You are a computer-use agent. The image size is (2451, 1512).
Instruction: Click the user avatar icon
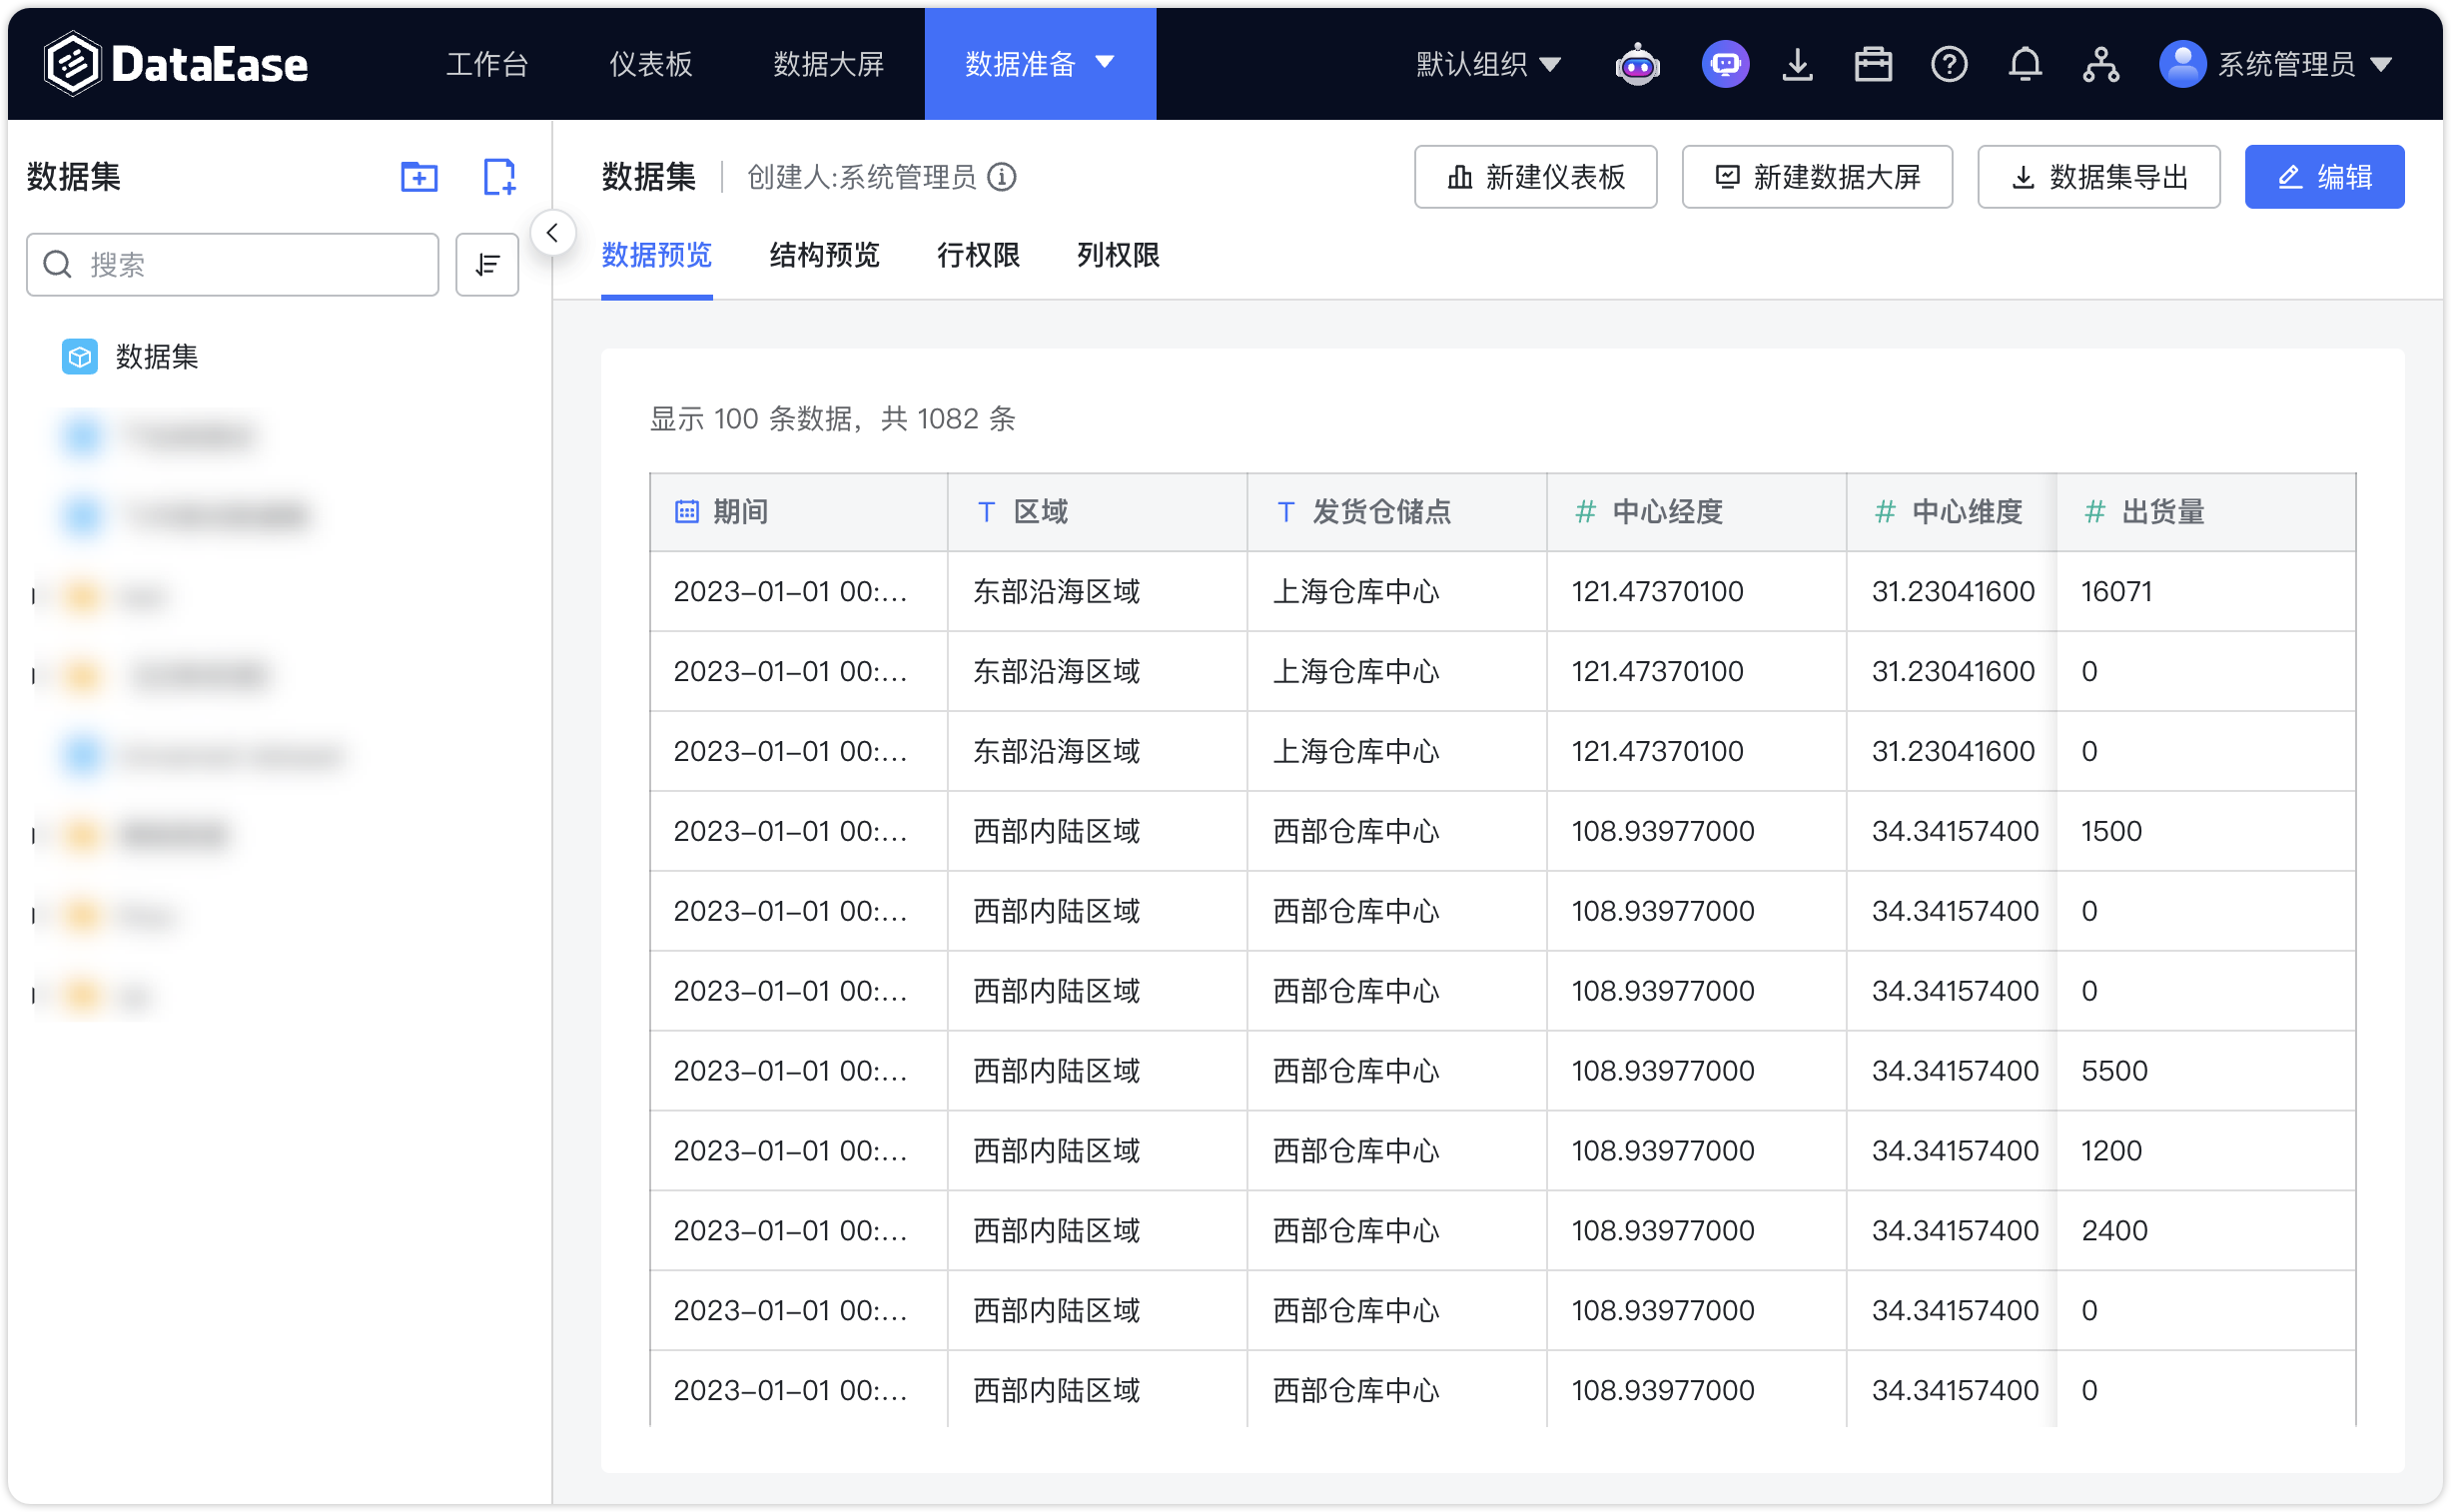(2183, 65)
